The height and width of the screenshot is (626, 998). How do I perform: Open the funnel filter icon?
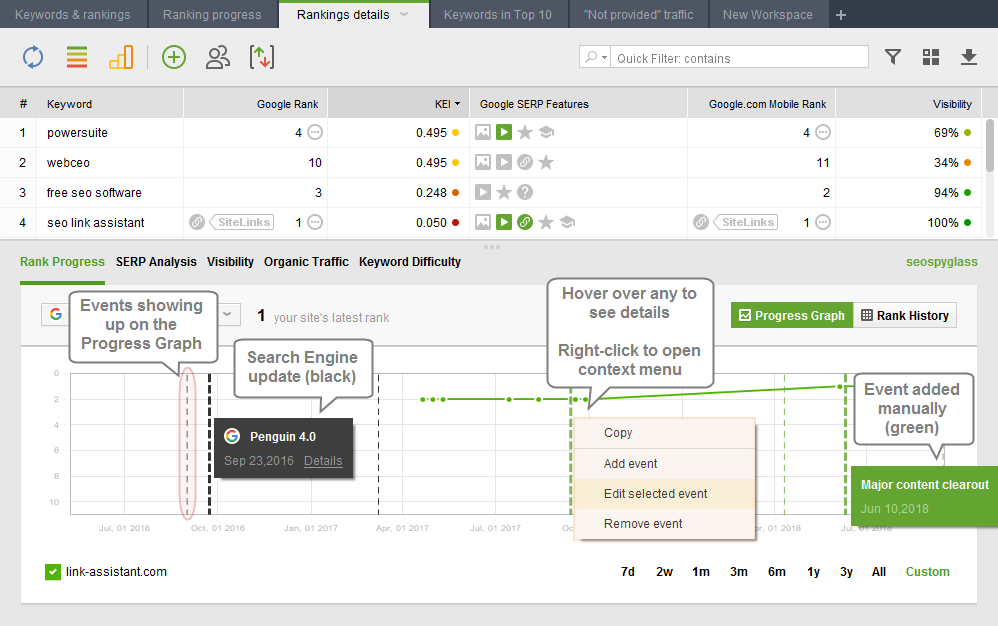[x=893, y=57]
